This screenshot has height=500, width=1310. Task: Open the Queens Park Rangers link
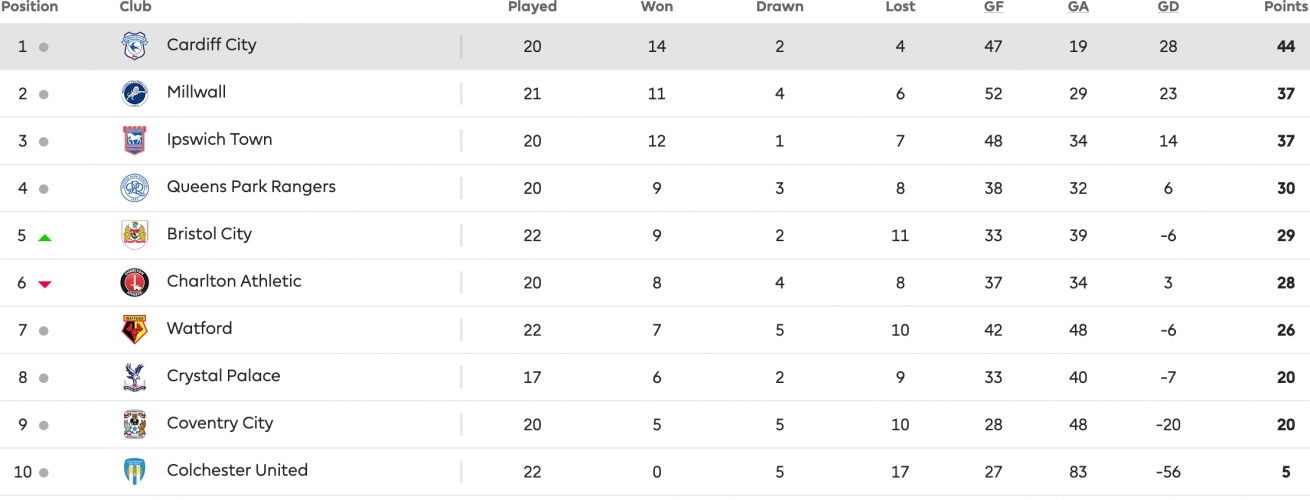pyautogui.click(x=251, y=187)
